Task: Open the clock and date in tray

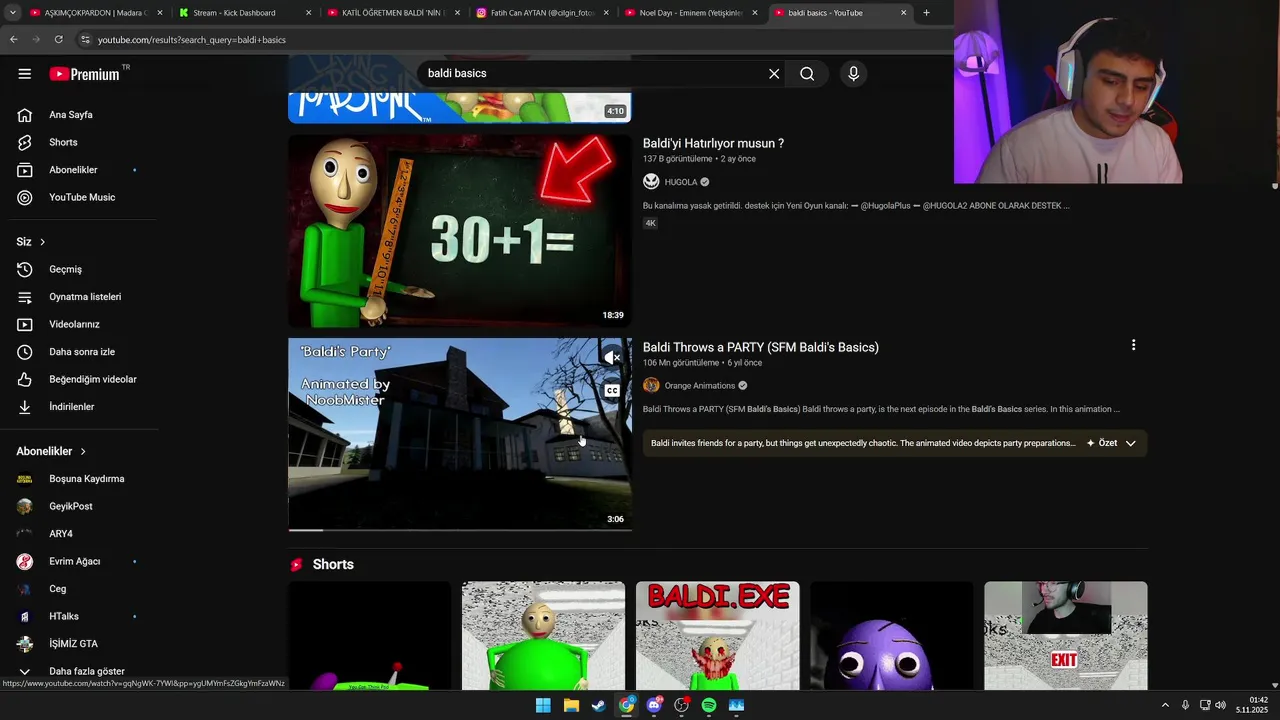Action: click(1252, 705)
